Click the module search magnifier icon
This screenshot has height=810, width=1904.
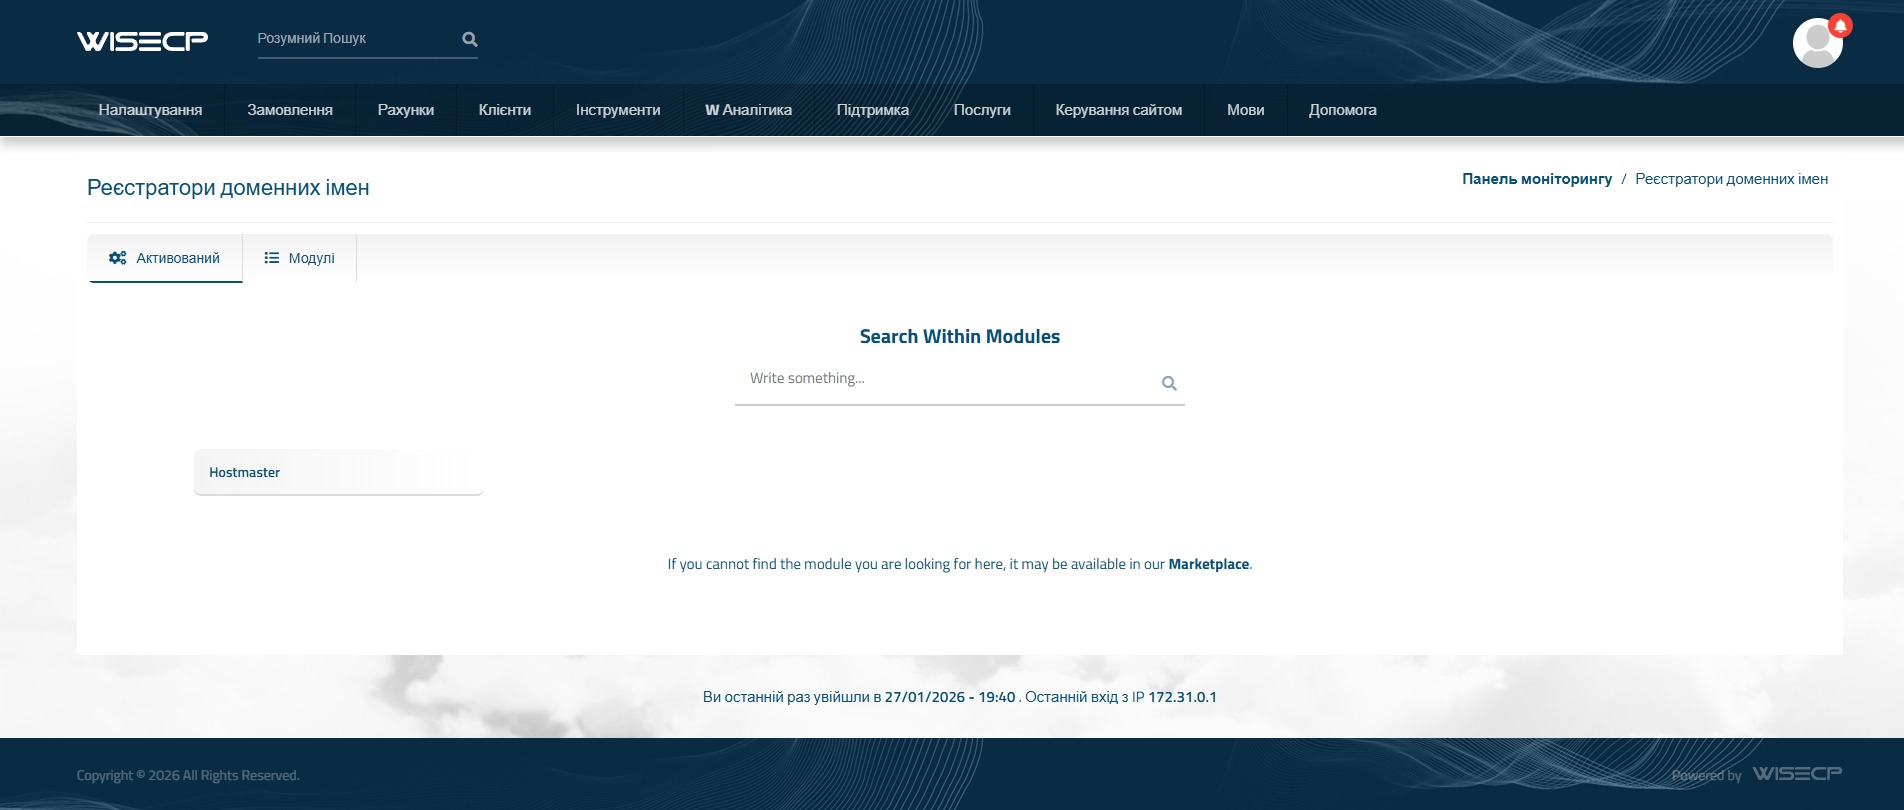click(x=1168, y=383)
